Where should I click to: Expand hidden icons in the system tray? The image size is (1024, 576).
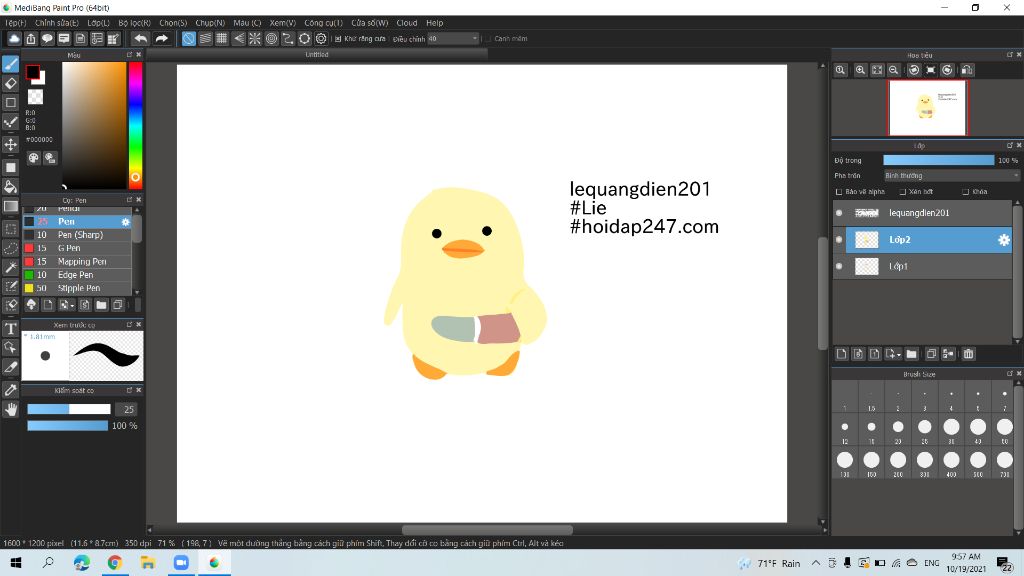pos(816,563)
